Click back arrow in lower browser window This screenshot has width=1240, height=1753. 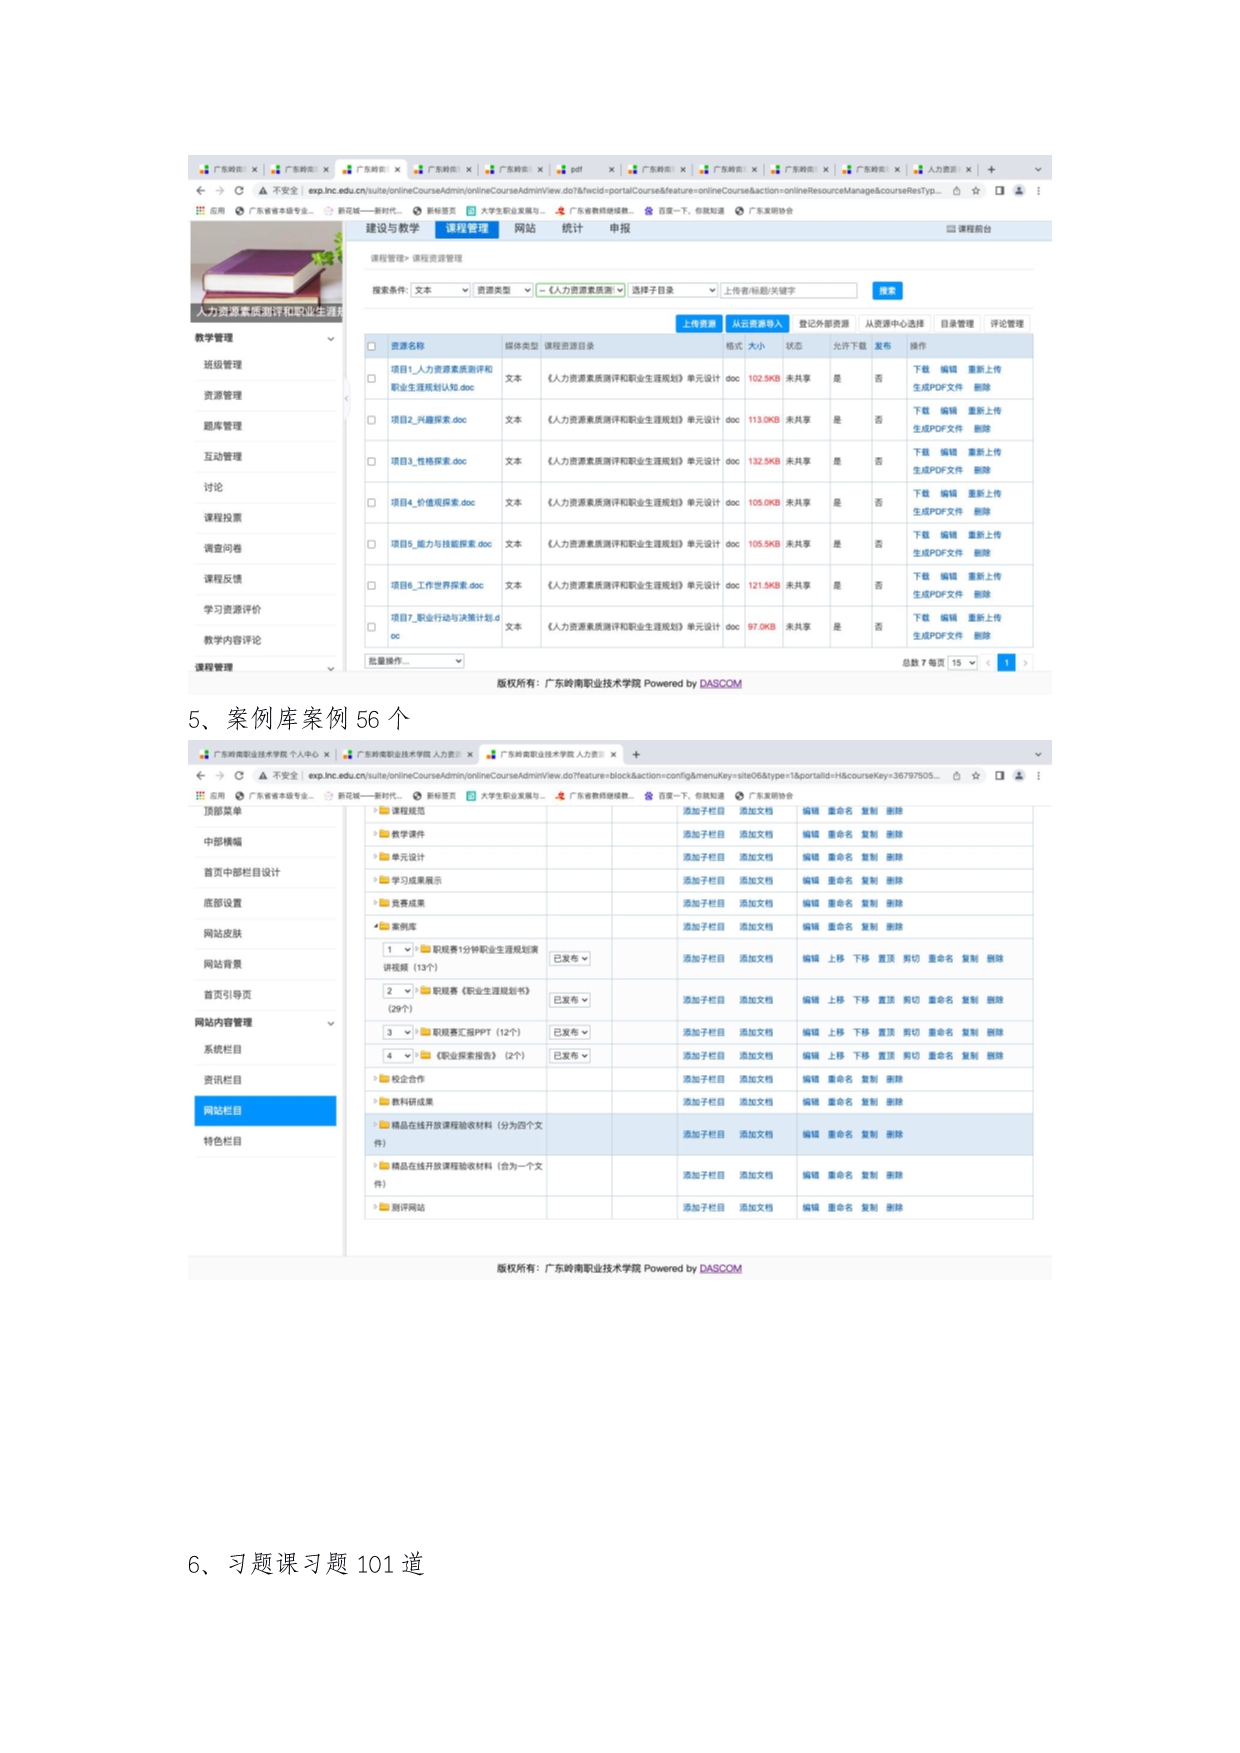[201, 776]
